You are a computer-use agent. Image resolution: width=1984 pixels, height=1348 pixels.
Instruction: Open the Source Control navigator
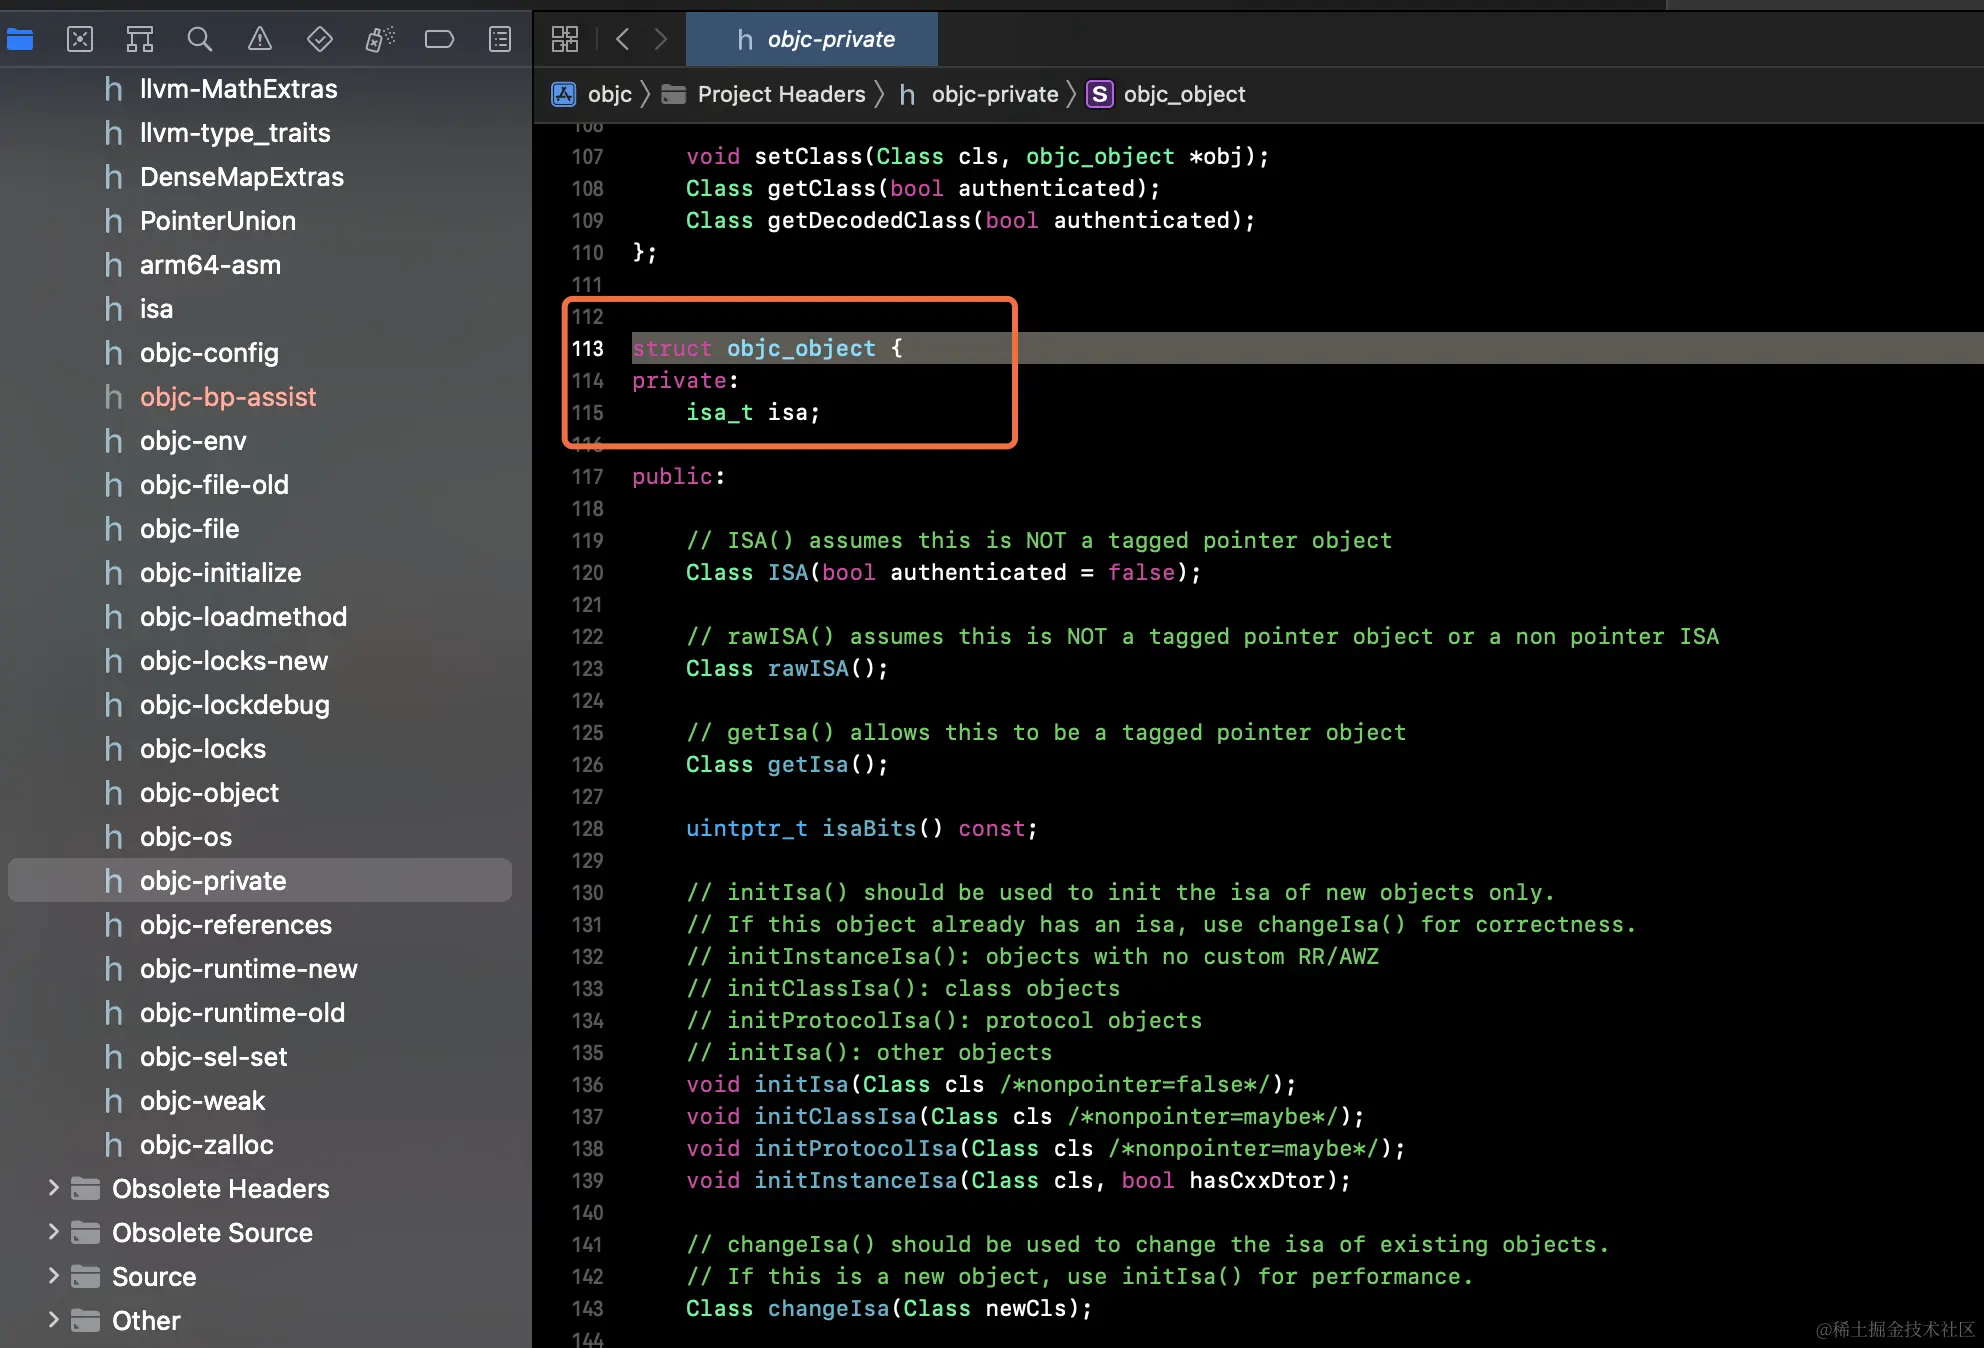[x=80, y=40]
